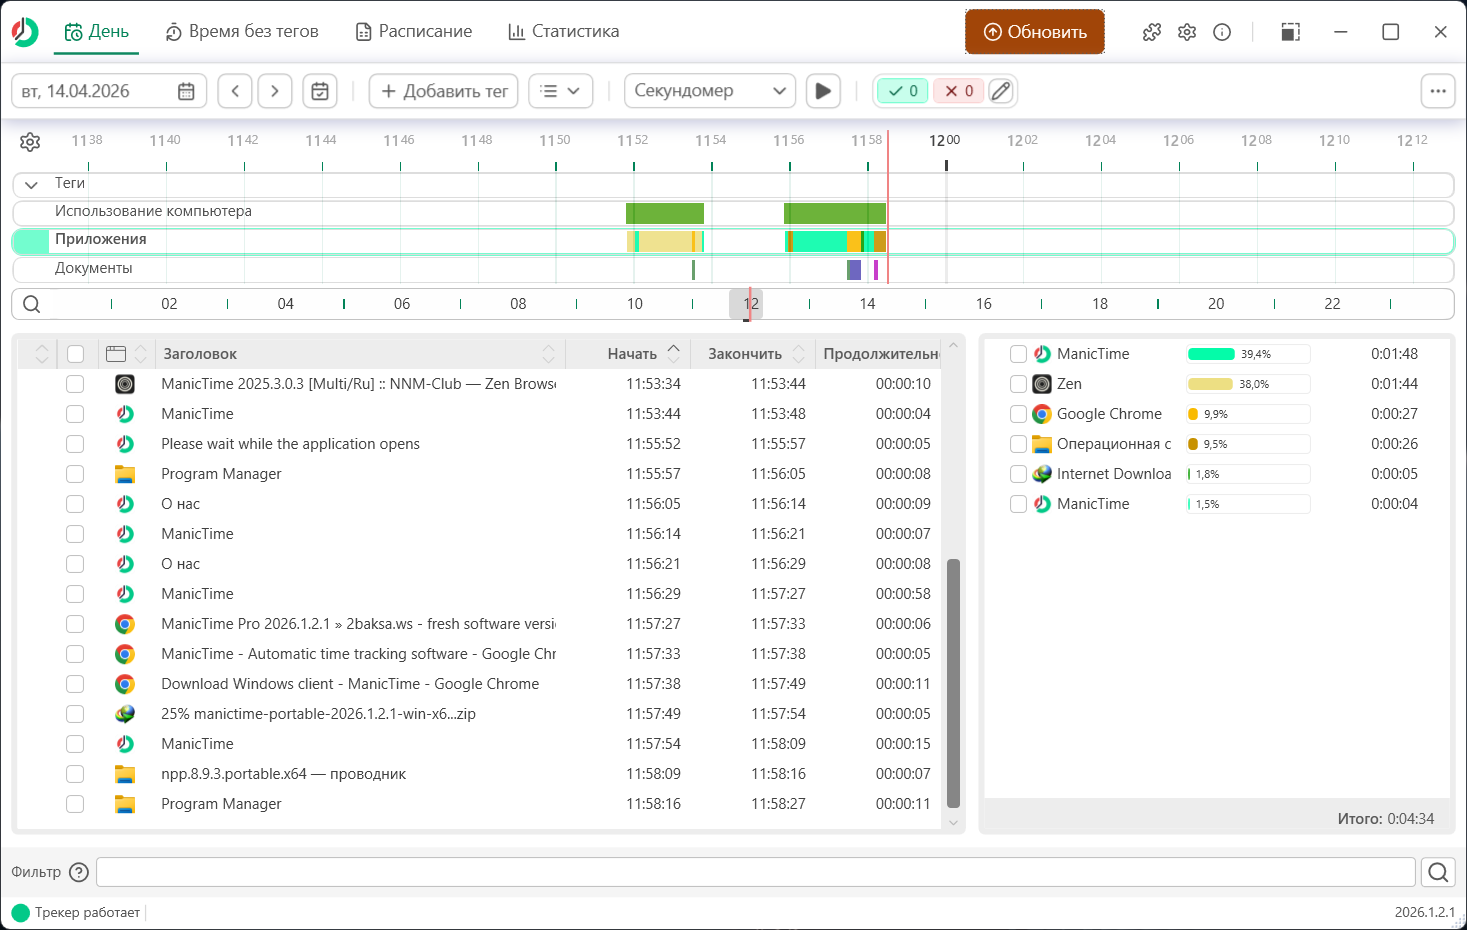Screen dimensions: 1467x930
Task: Run the filter search magnifier button
Action: click(x=1438, y=872)
